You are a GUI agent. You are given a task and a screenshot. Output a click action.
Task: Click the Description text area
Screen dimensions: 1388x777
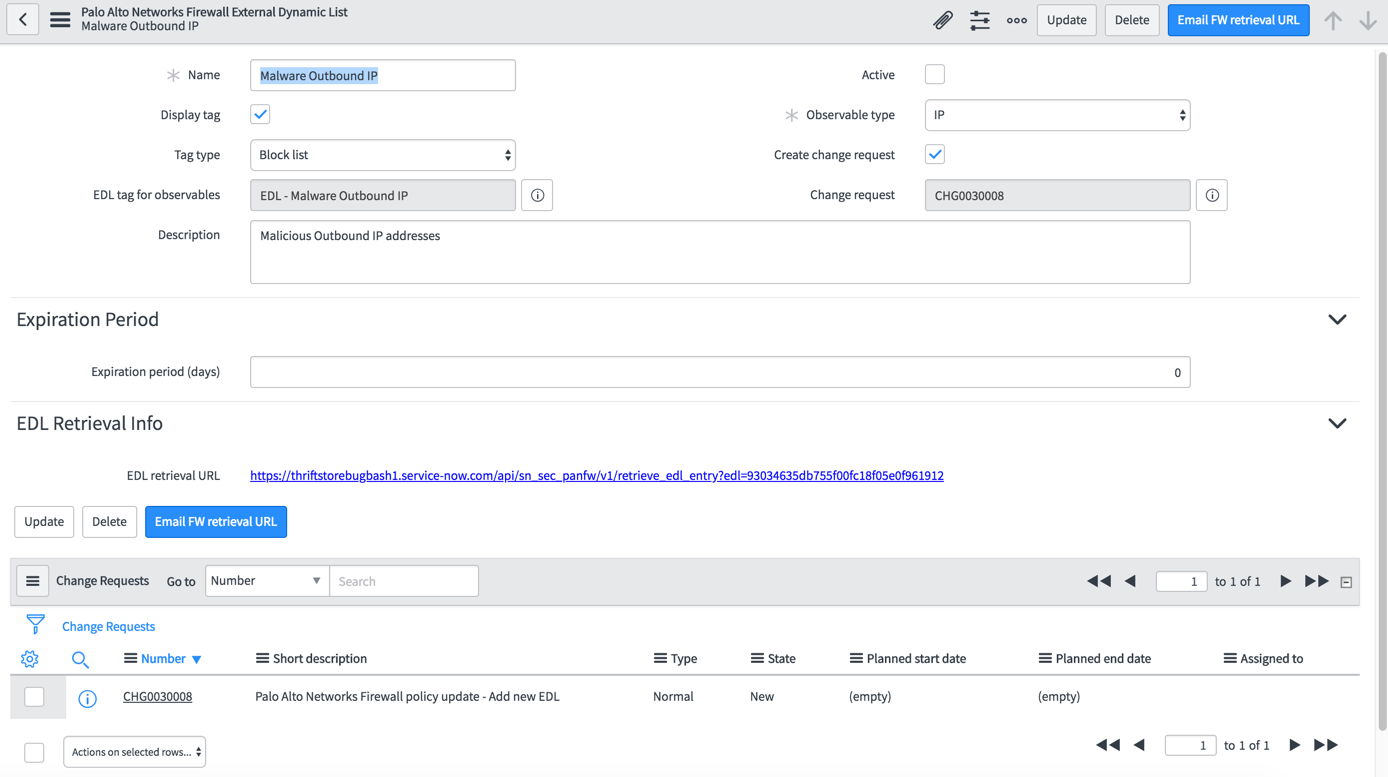(720, 252)
